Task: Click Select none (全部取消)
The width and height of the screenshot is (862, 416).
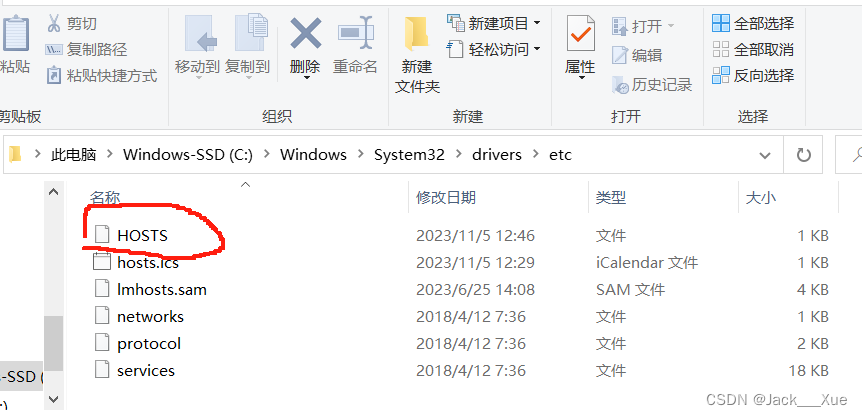Action: [x=753, y=49]
